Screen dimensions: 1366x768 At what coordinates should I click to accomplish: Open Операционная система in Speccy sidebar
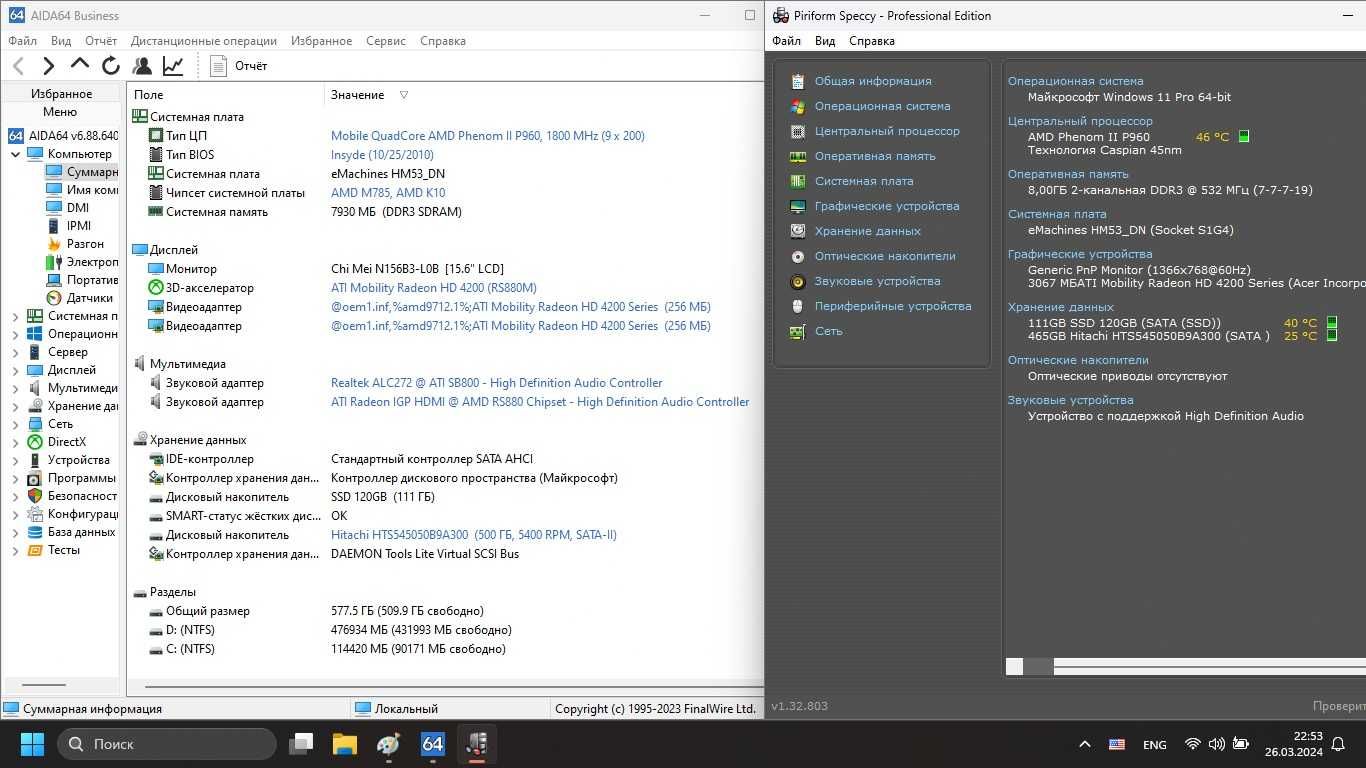(882, 106)
